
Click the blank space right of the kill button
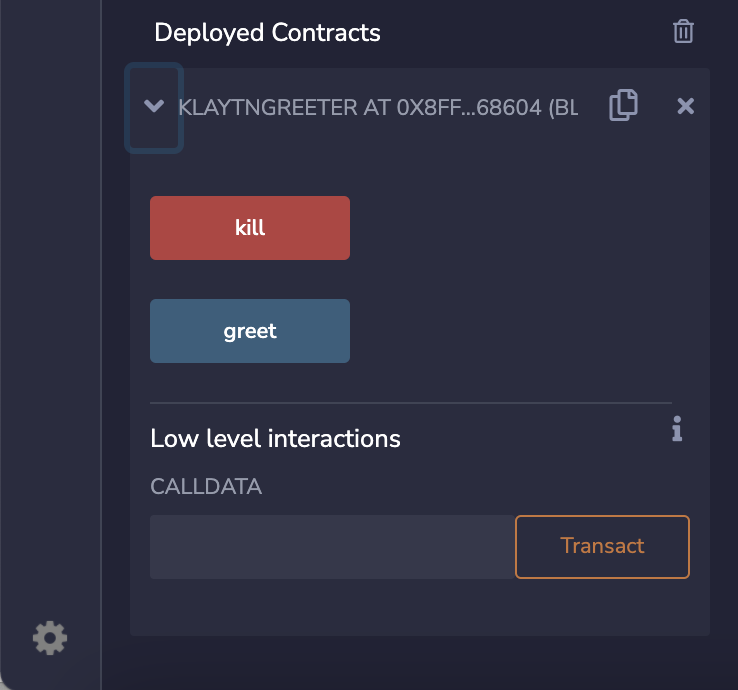[520, 228]
